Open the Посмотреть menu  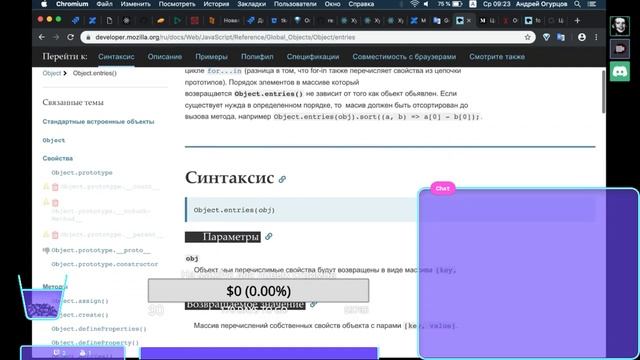(x=177, y=4)
